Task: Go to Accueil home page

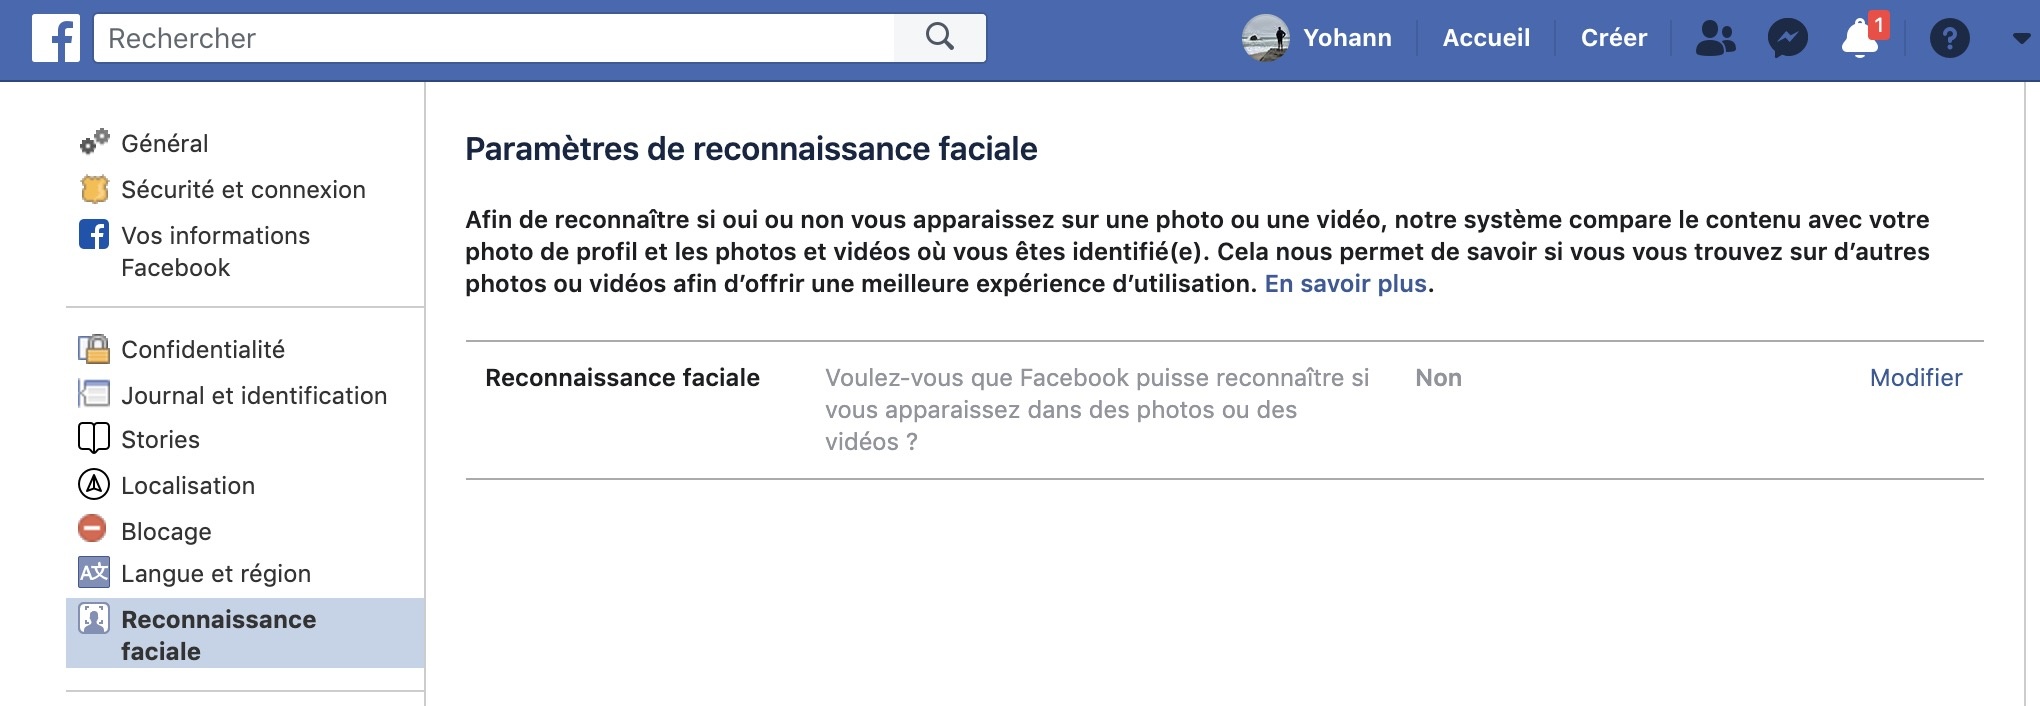Action: click(1486, 38)
